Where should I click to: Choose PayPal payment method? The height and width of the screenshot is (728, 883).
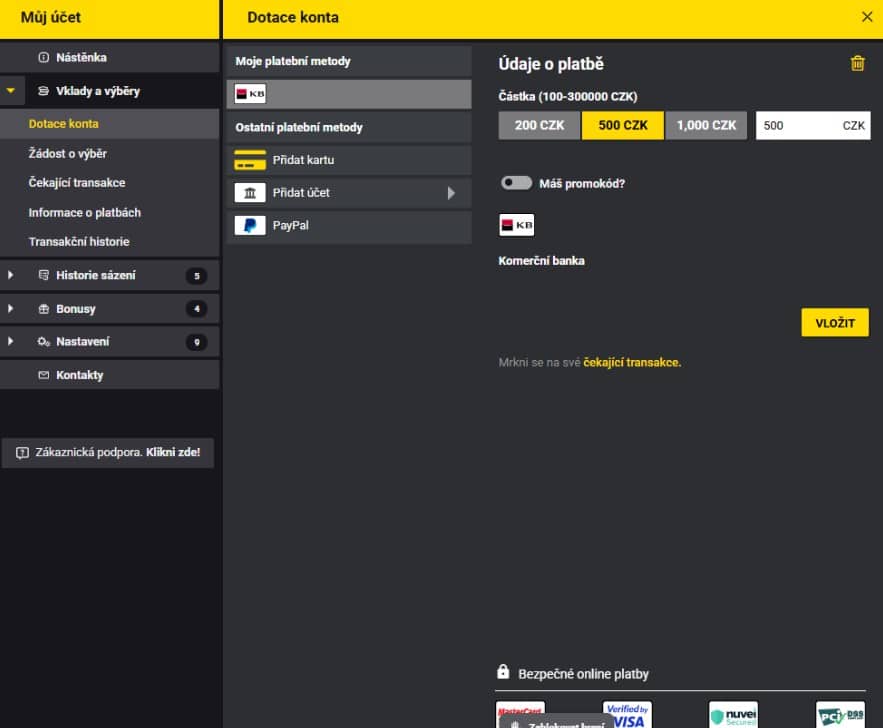(349, 226)
